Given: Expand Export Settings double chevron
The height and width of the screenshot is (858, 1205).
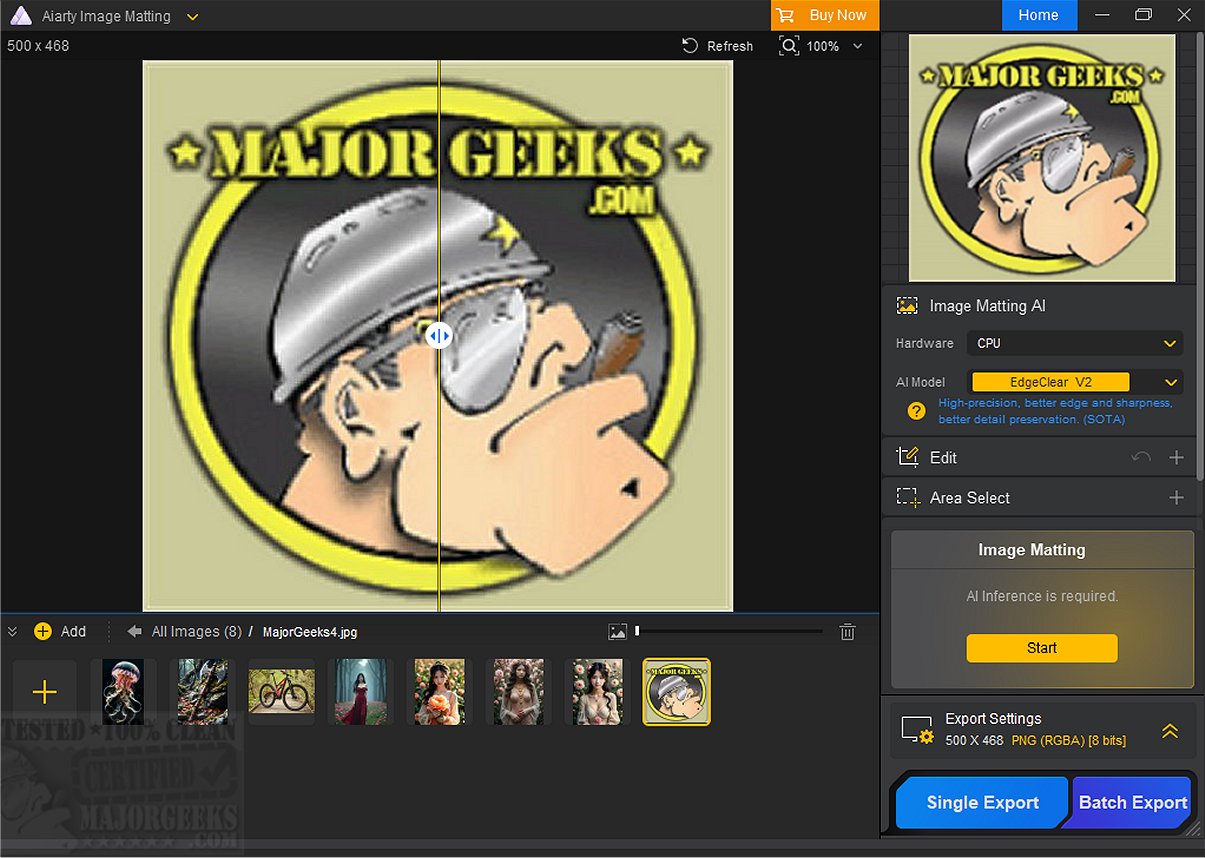Looking at the screenshot, I should click(1170, 731).
